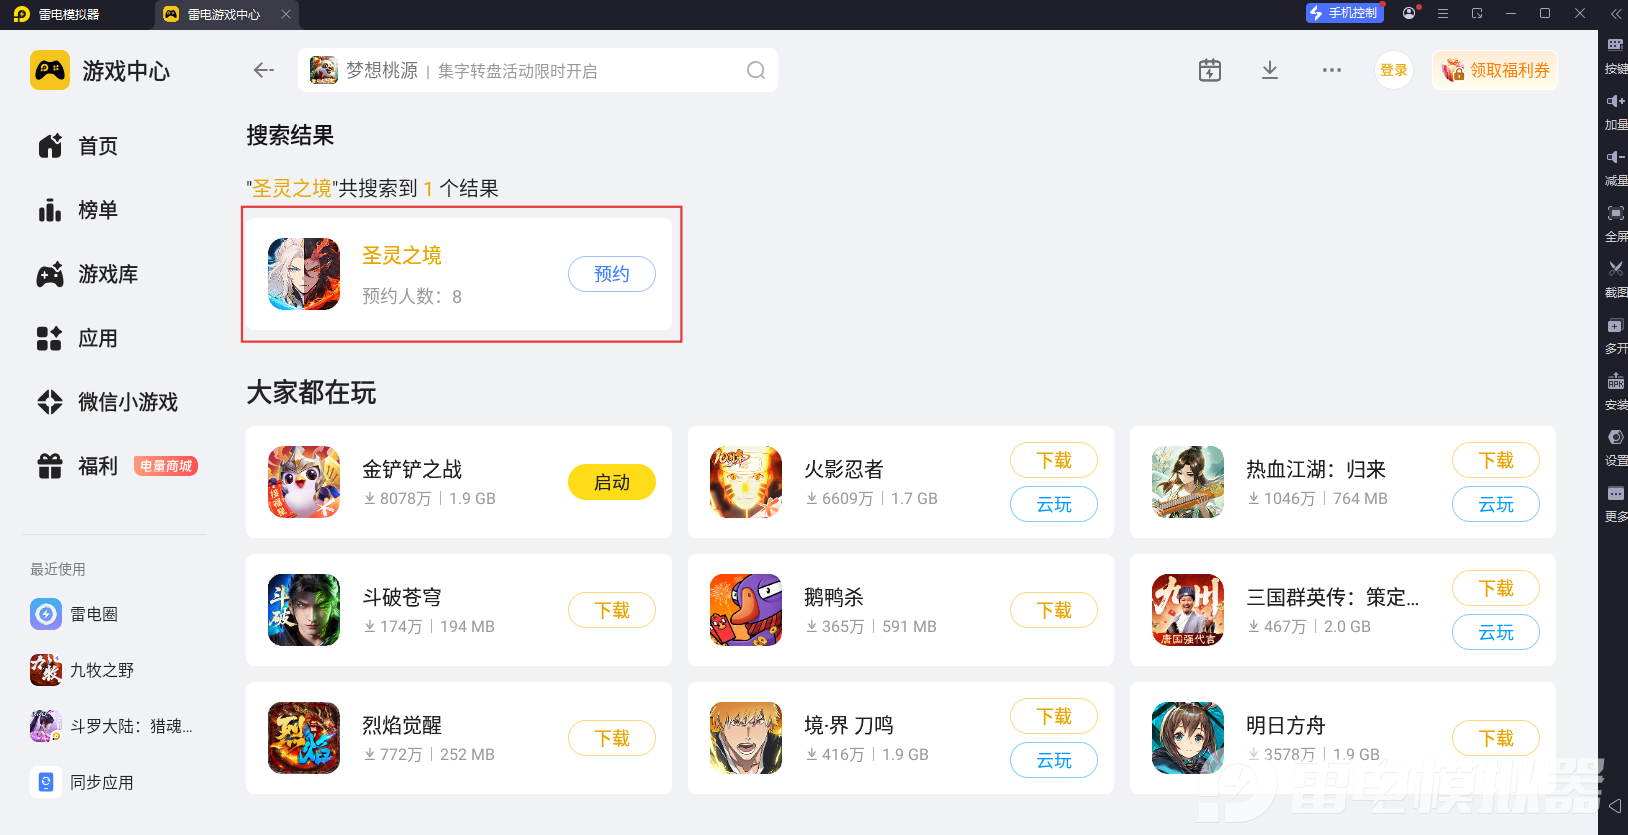Open 九牧之野 recent game icon
Viewport: 1628px width, 835px height.
[x=46, y=670]
